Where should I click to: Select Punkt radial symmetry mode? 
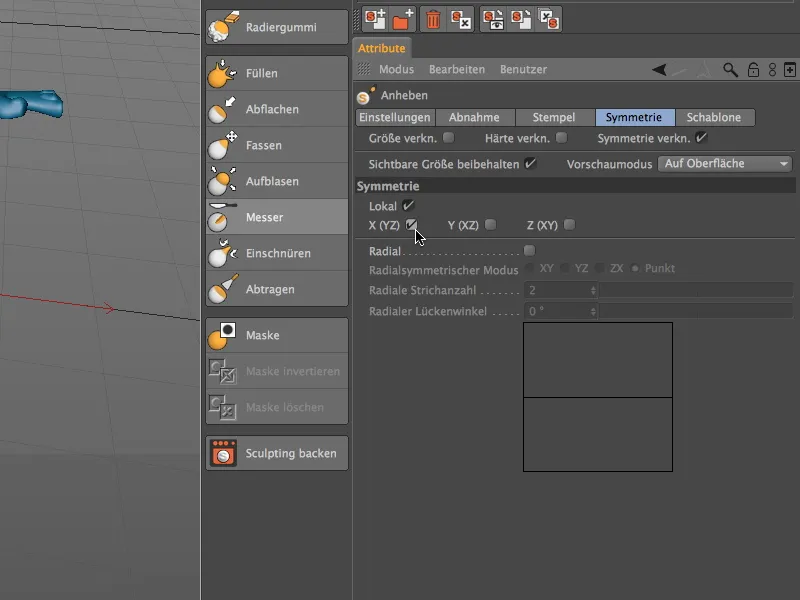tap(635, 268)
